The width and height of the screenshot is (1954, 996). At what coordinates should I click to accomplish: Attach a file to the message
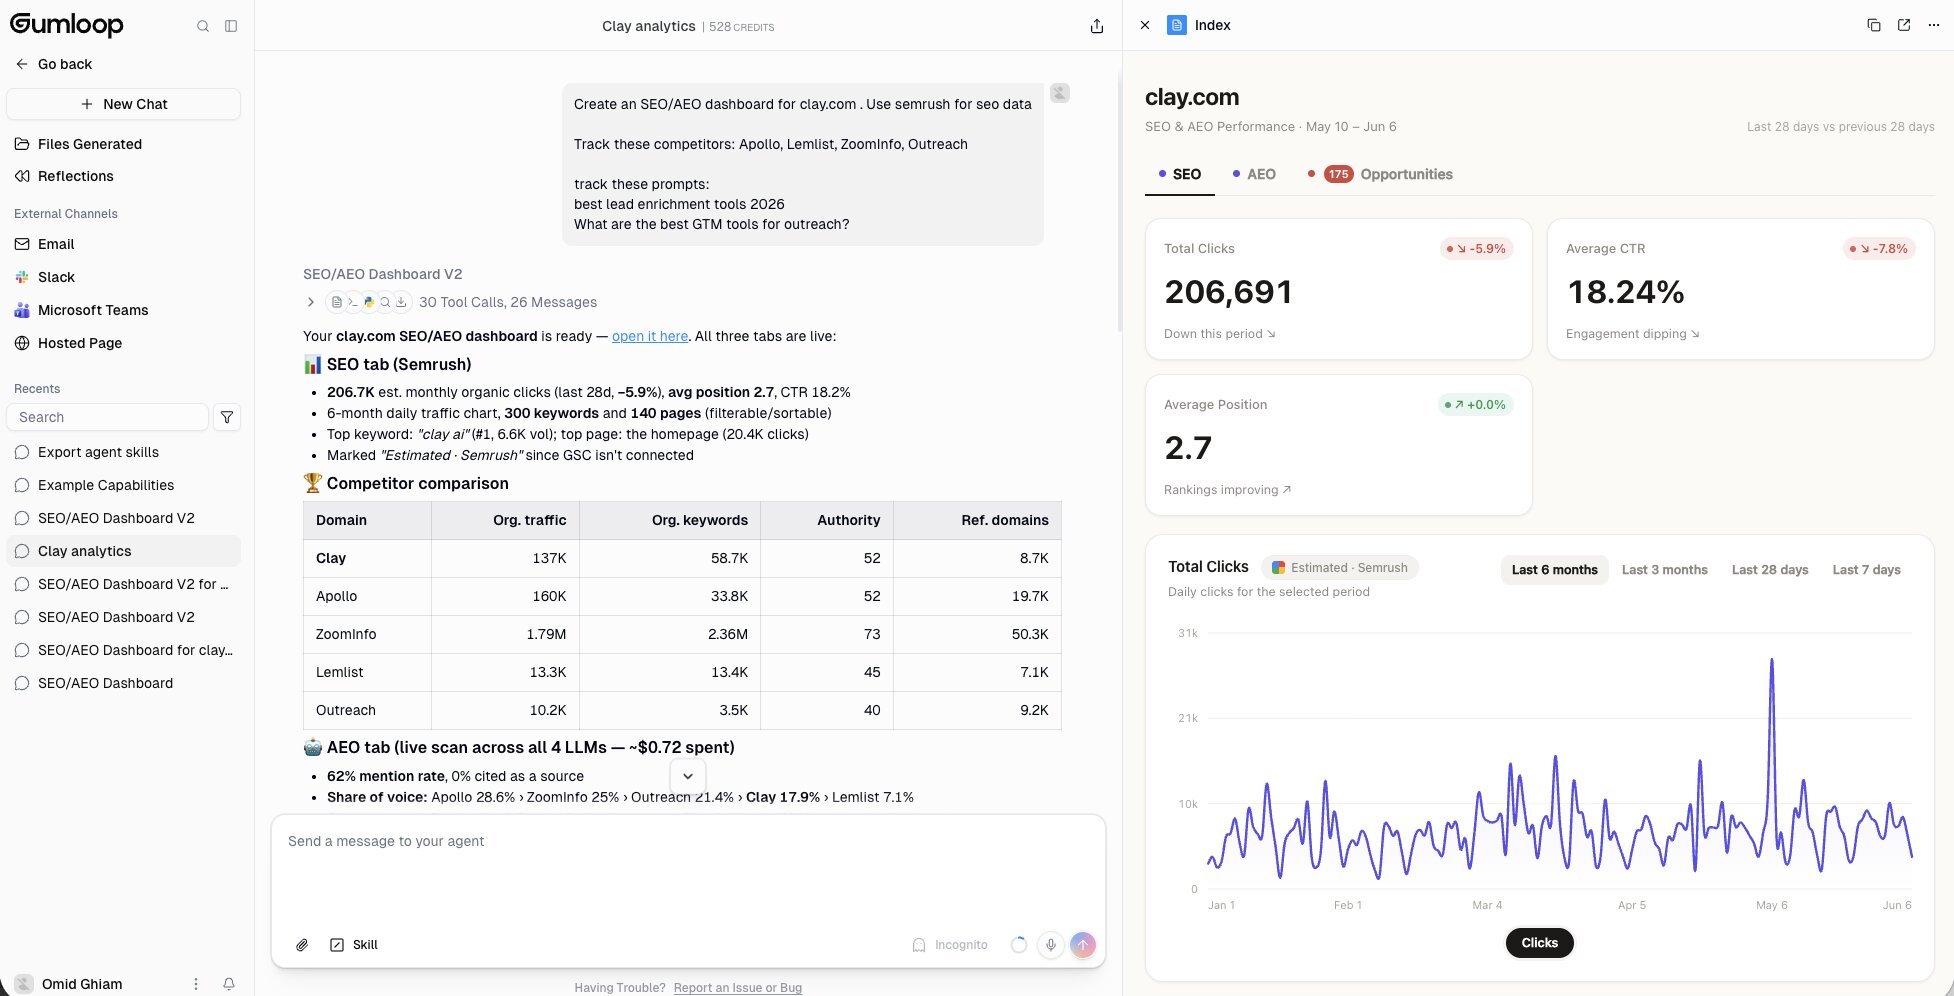coord(302,945)
